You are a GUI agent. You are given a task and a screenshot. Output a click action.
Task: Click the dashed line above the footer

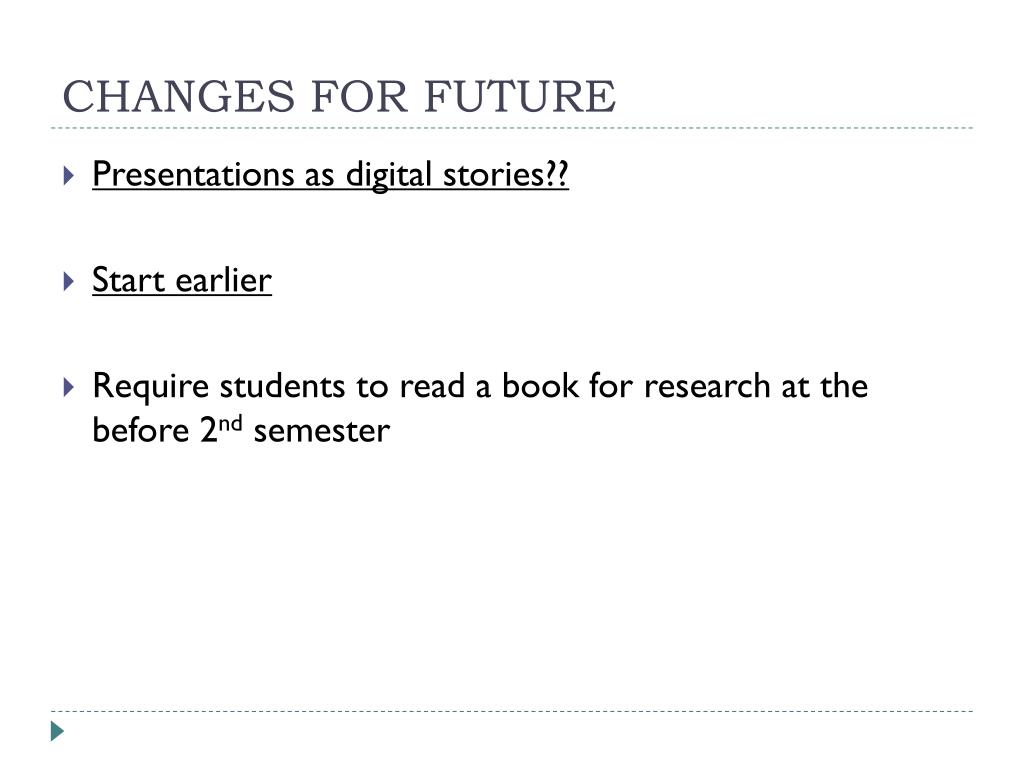coord(512,711)
